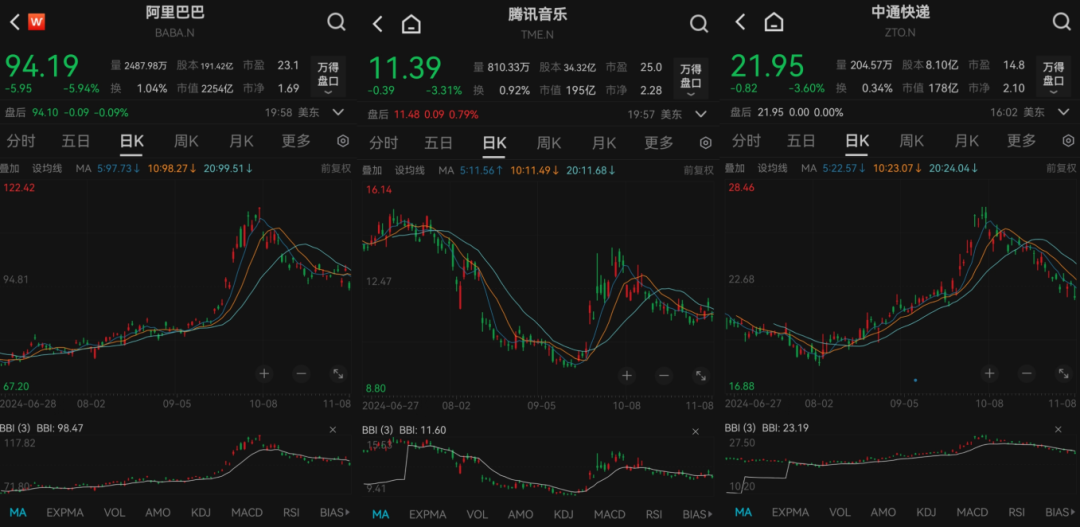
Task: Click the BBI: 11.60 label
Action: pyautogui.click(x=423, y=431)
